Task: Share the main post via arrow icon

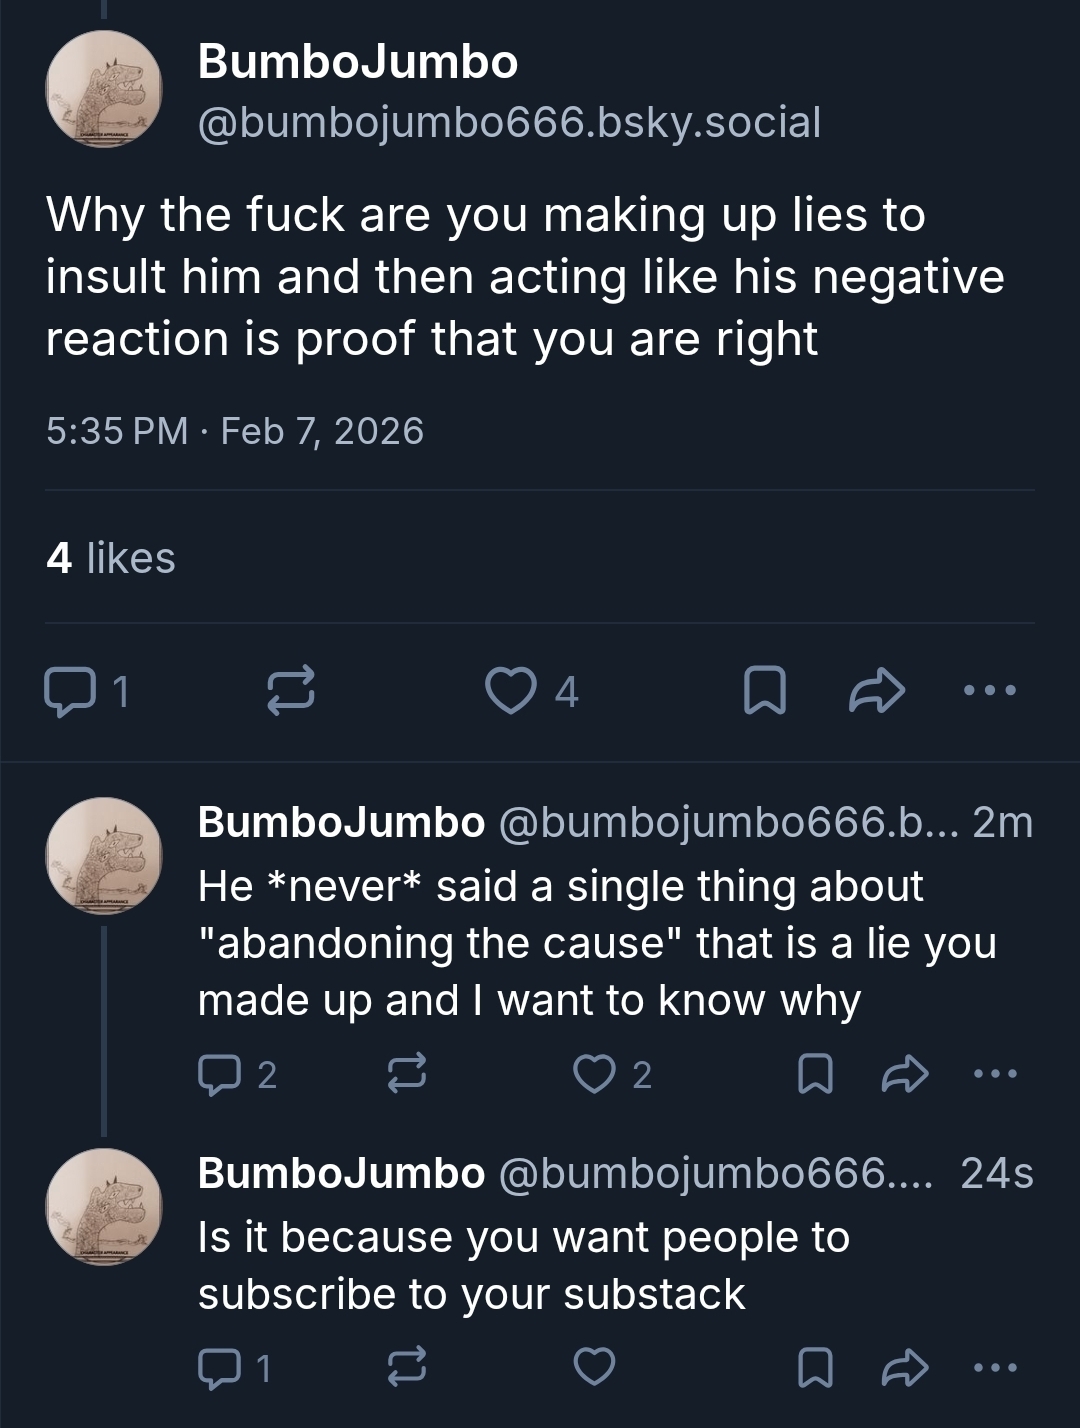Action: click(877, 692)
